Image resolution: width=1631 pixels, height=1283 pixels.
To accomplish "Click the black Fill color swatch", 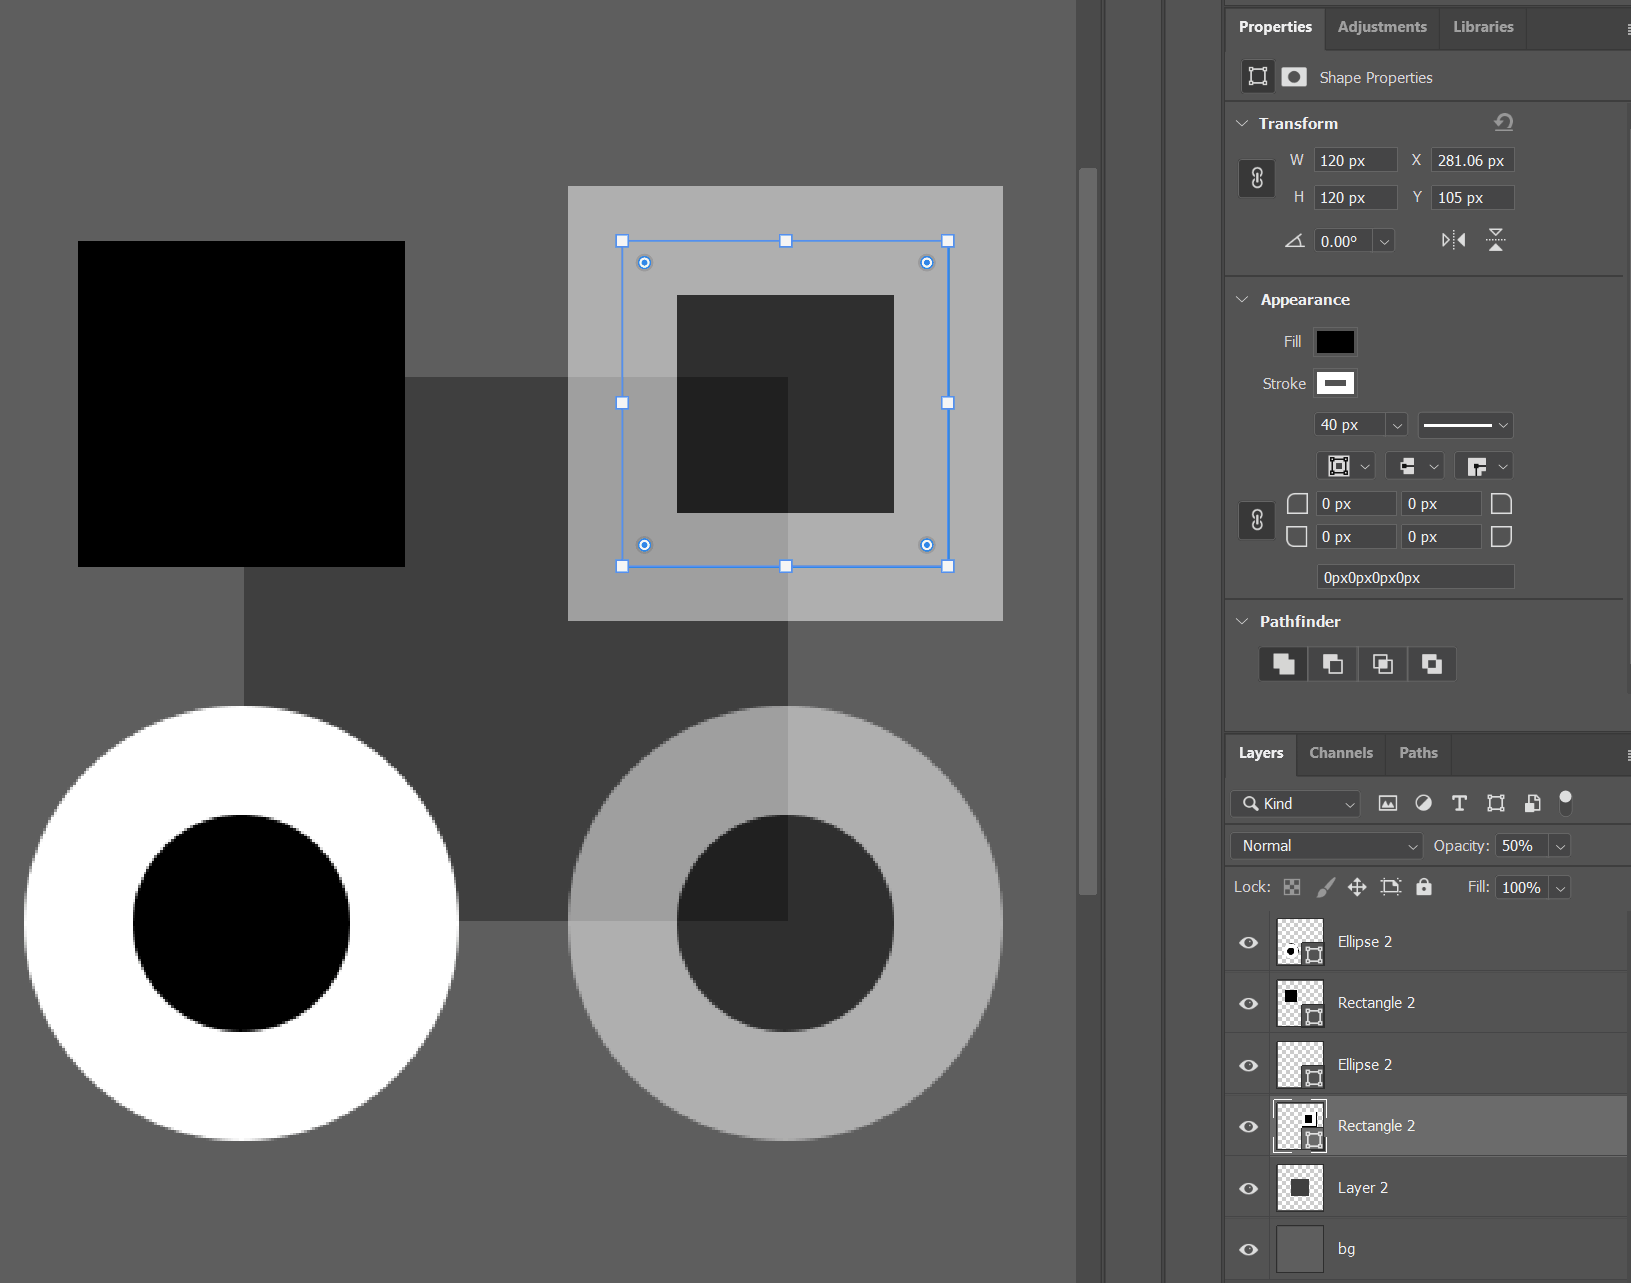I will tap(1334, 342).
